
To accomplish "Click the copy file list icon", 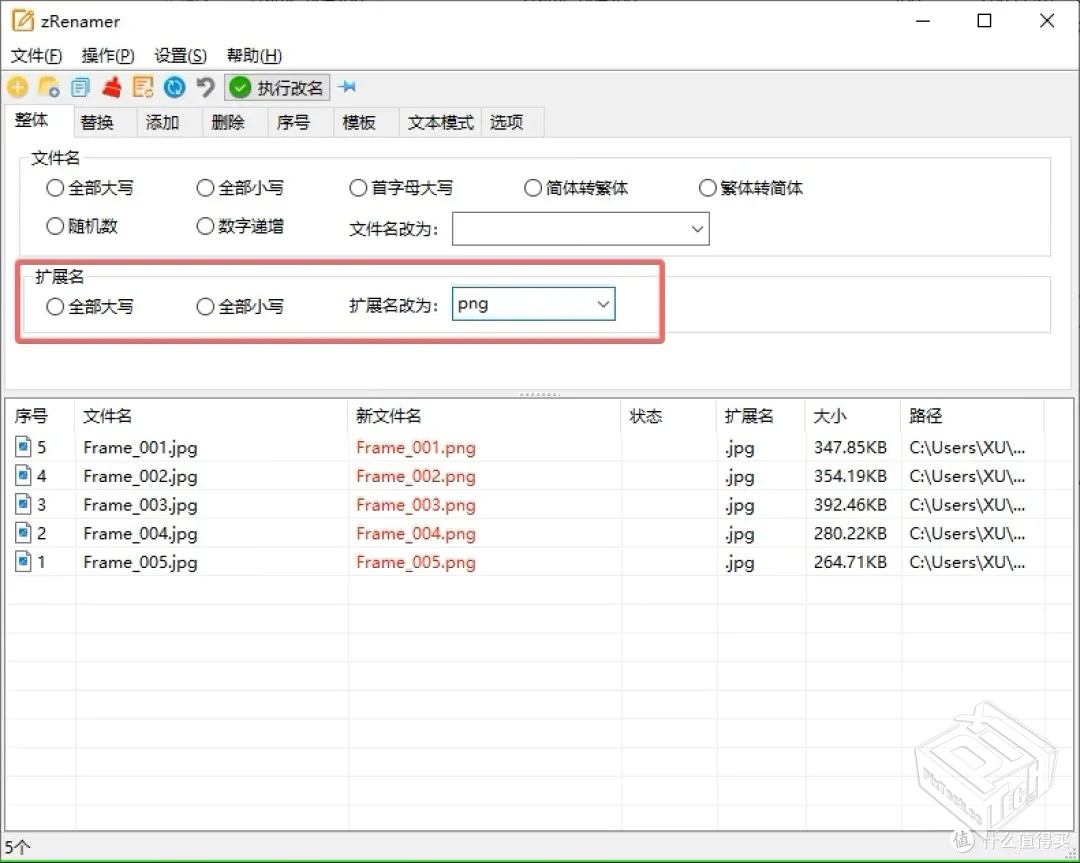I will [x=80, y=87].
